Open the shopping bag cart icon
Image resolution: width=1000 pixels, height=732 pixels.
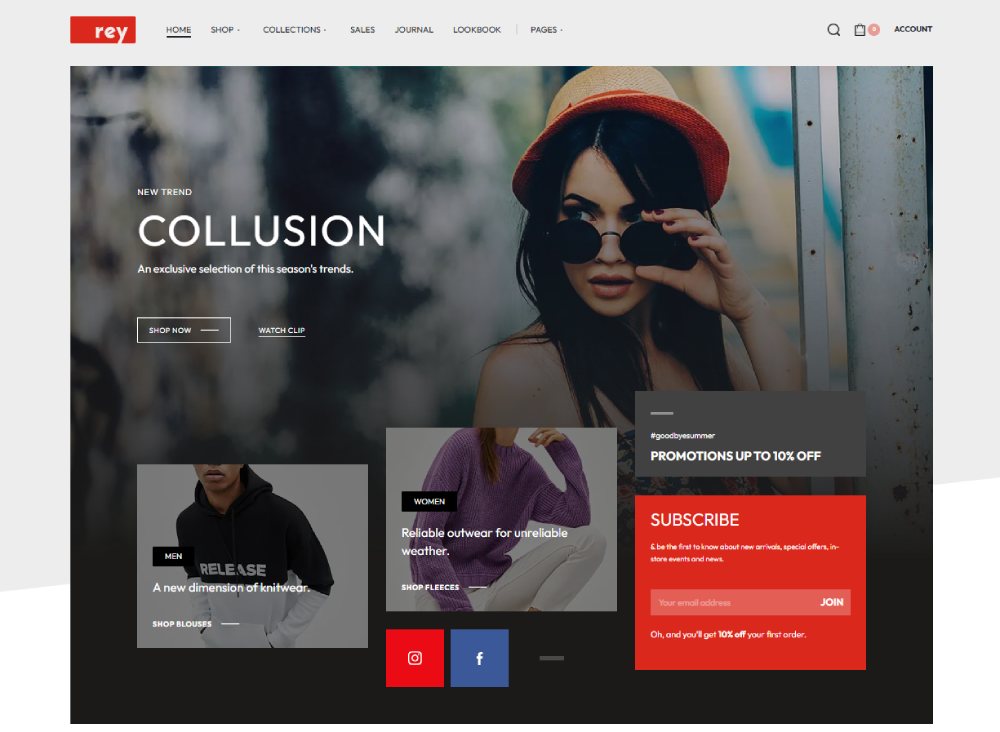tap(860, 30)
